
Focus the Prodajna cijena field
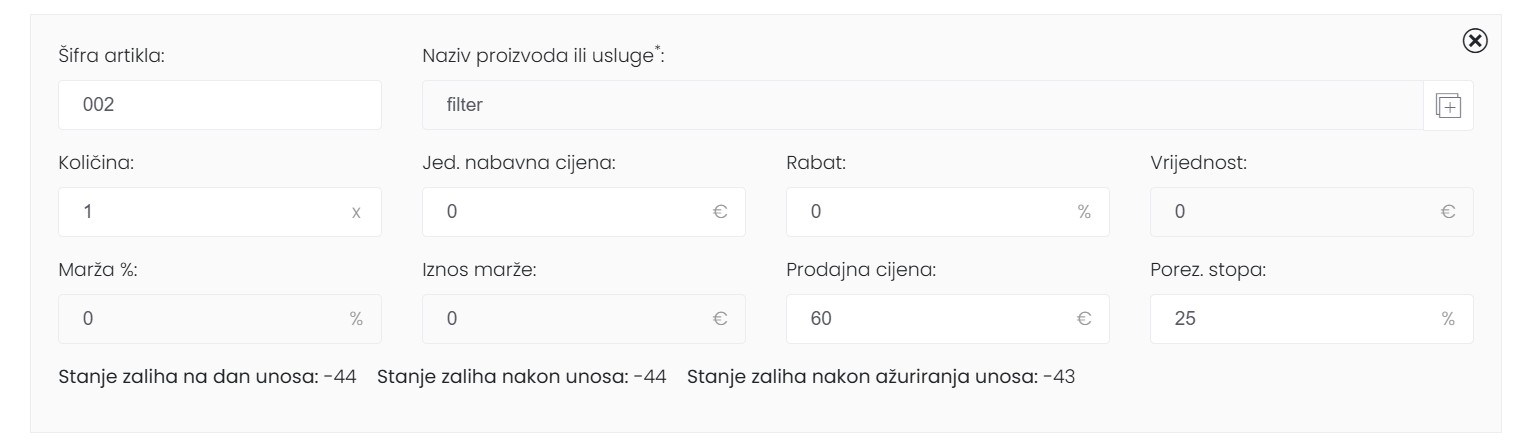pyautogui.click(x=930, y=319)
